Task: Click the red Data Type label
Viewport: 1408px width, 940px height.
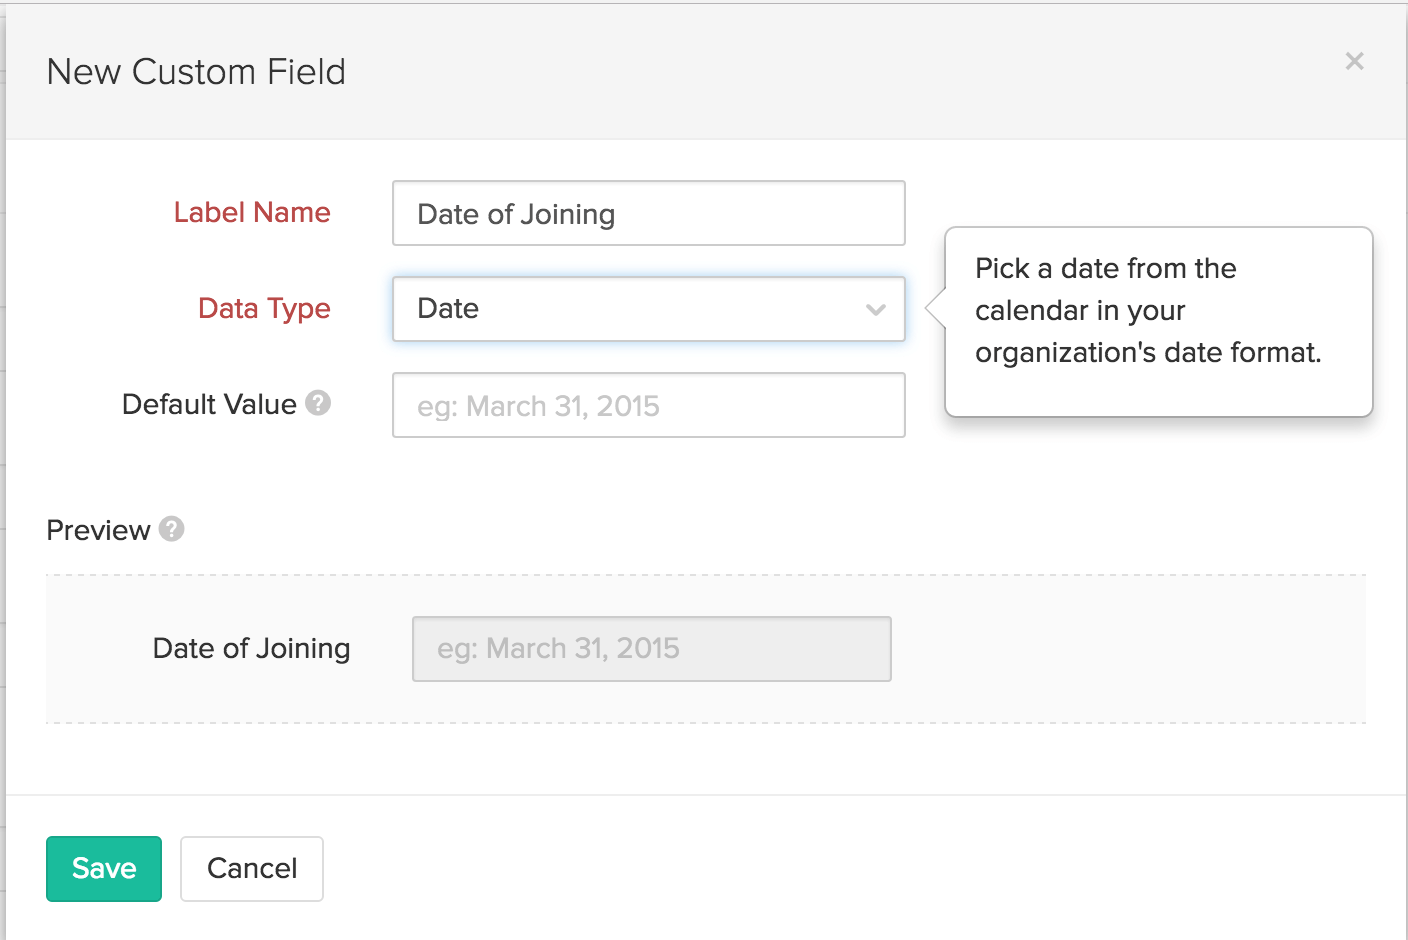Action: click(x=264, y=308)
